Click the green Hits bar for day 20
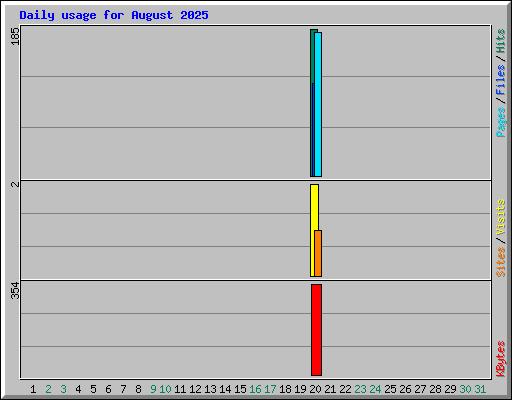Image resolution: width=512 pixels, height=400 pixels. (x=312, y=56)
